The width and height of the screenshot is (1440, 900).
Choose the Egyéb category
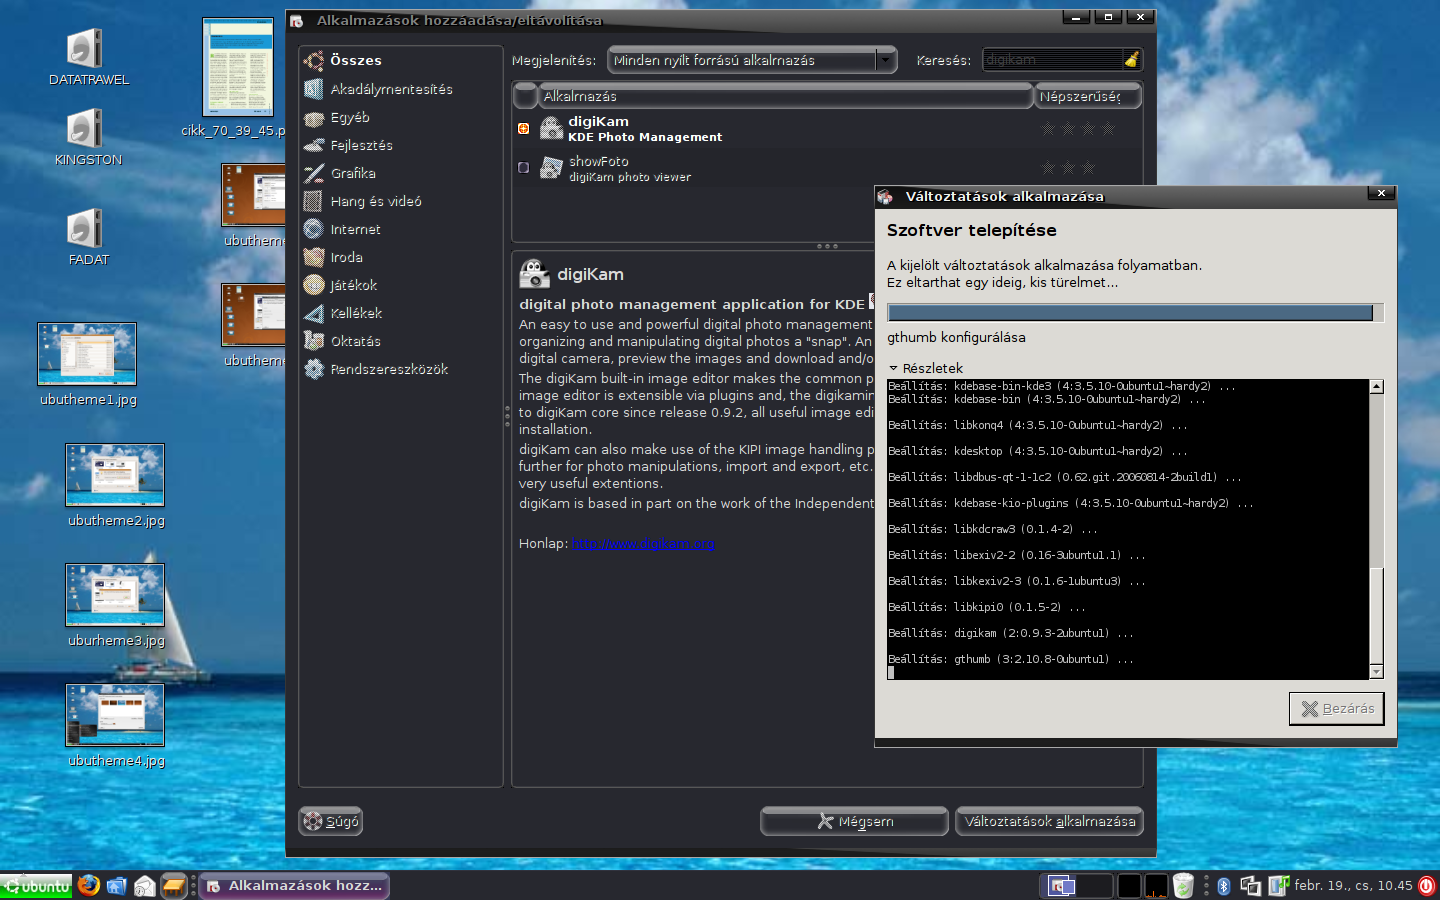point(400,117)
